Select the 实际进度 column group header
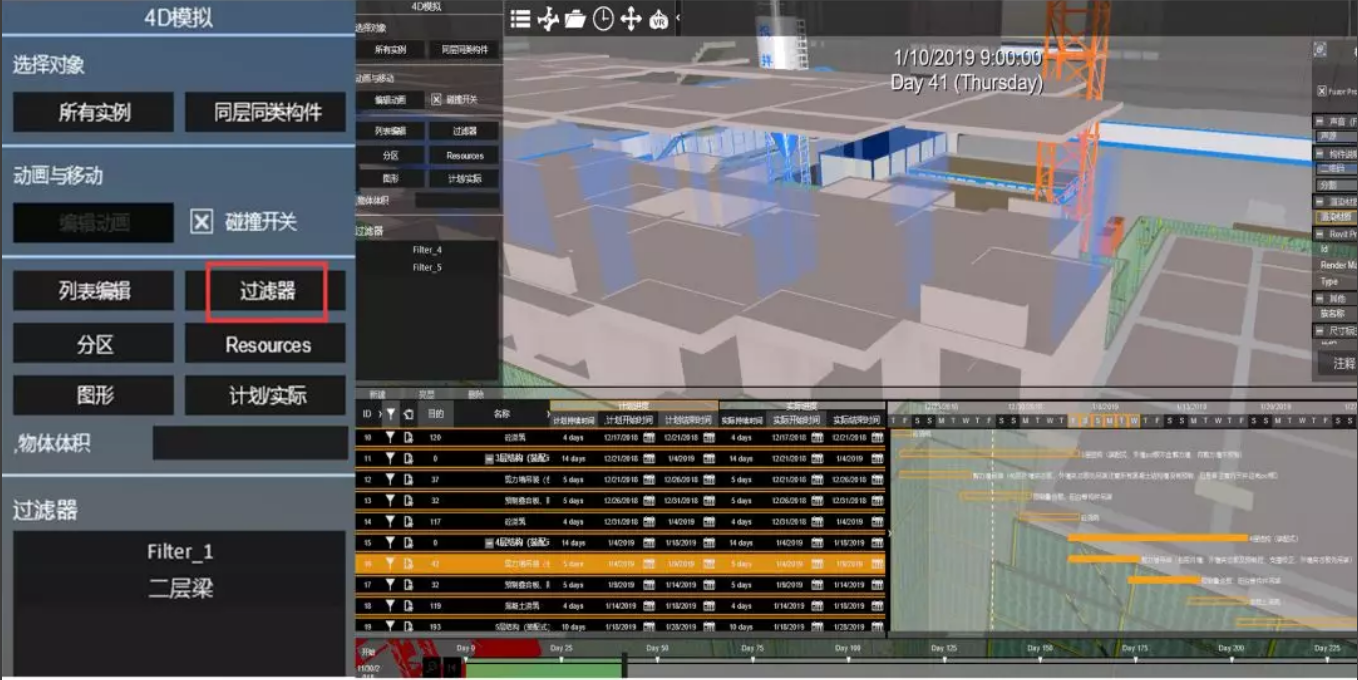Screen dimensions: 1358x680 [x=802, y=406]
